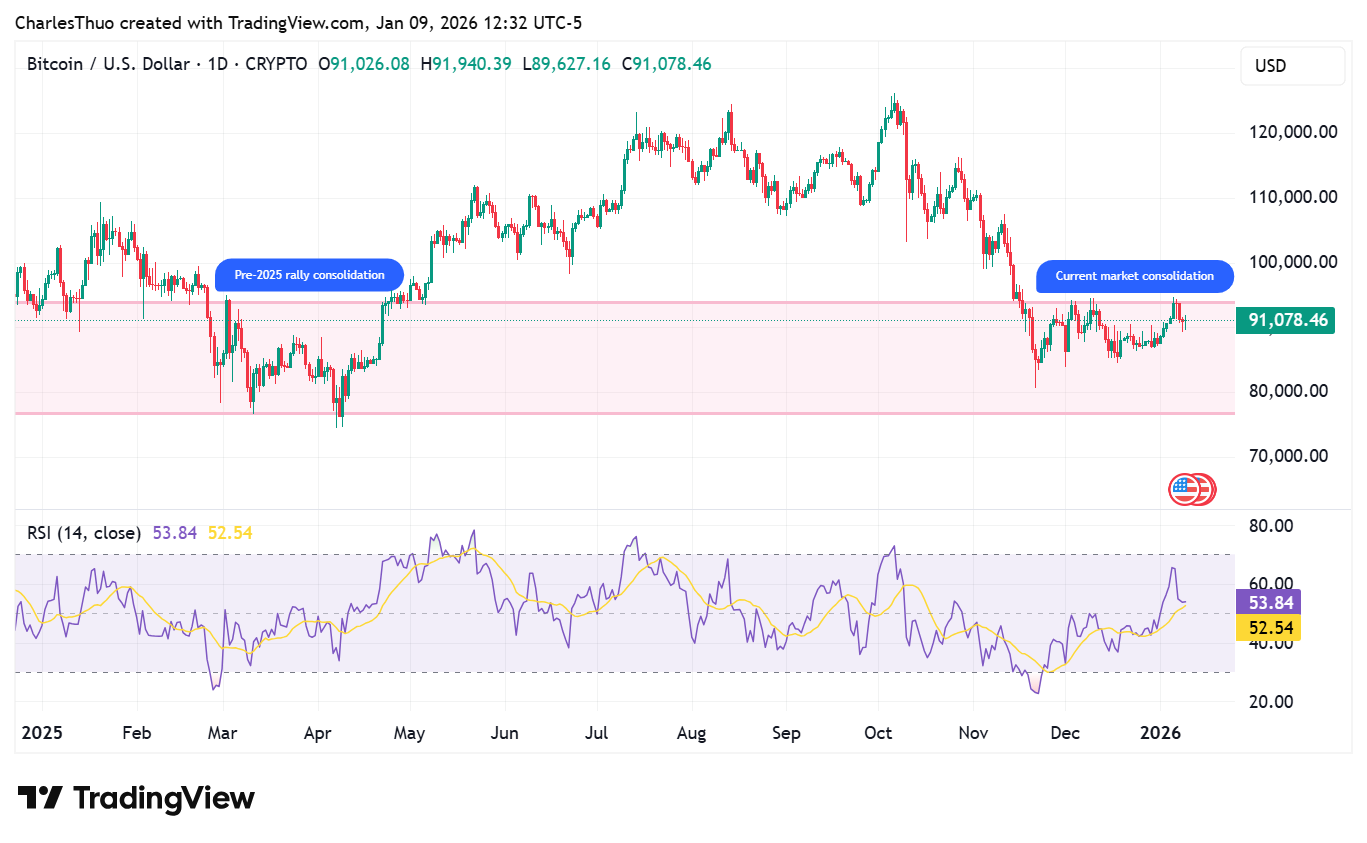Select the 2025 label on the time axis
Viewport: 1367px width, 843px height.
(41, 732)
